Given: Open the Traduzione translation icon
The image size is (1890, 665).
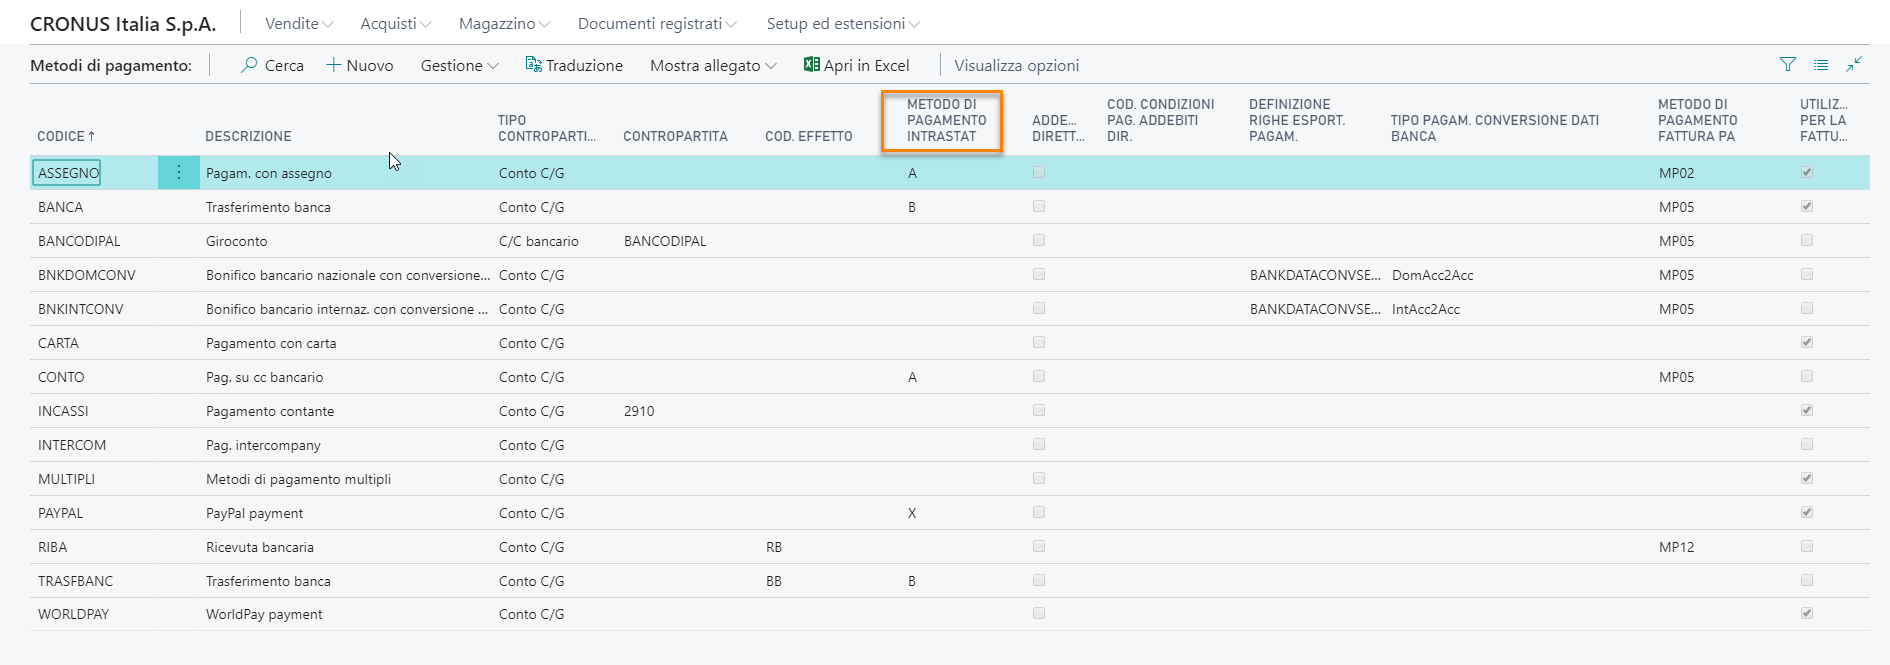Looking at the screenshot, I should click(x=533, y=65).
